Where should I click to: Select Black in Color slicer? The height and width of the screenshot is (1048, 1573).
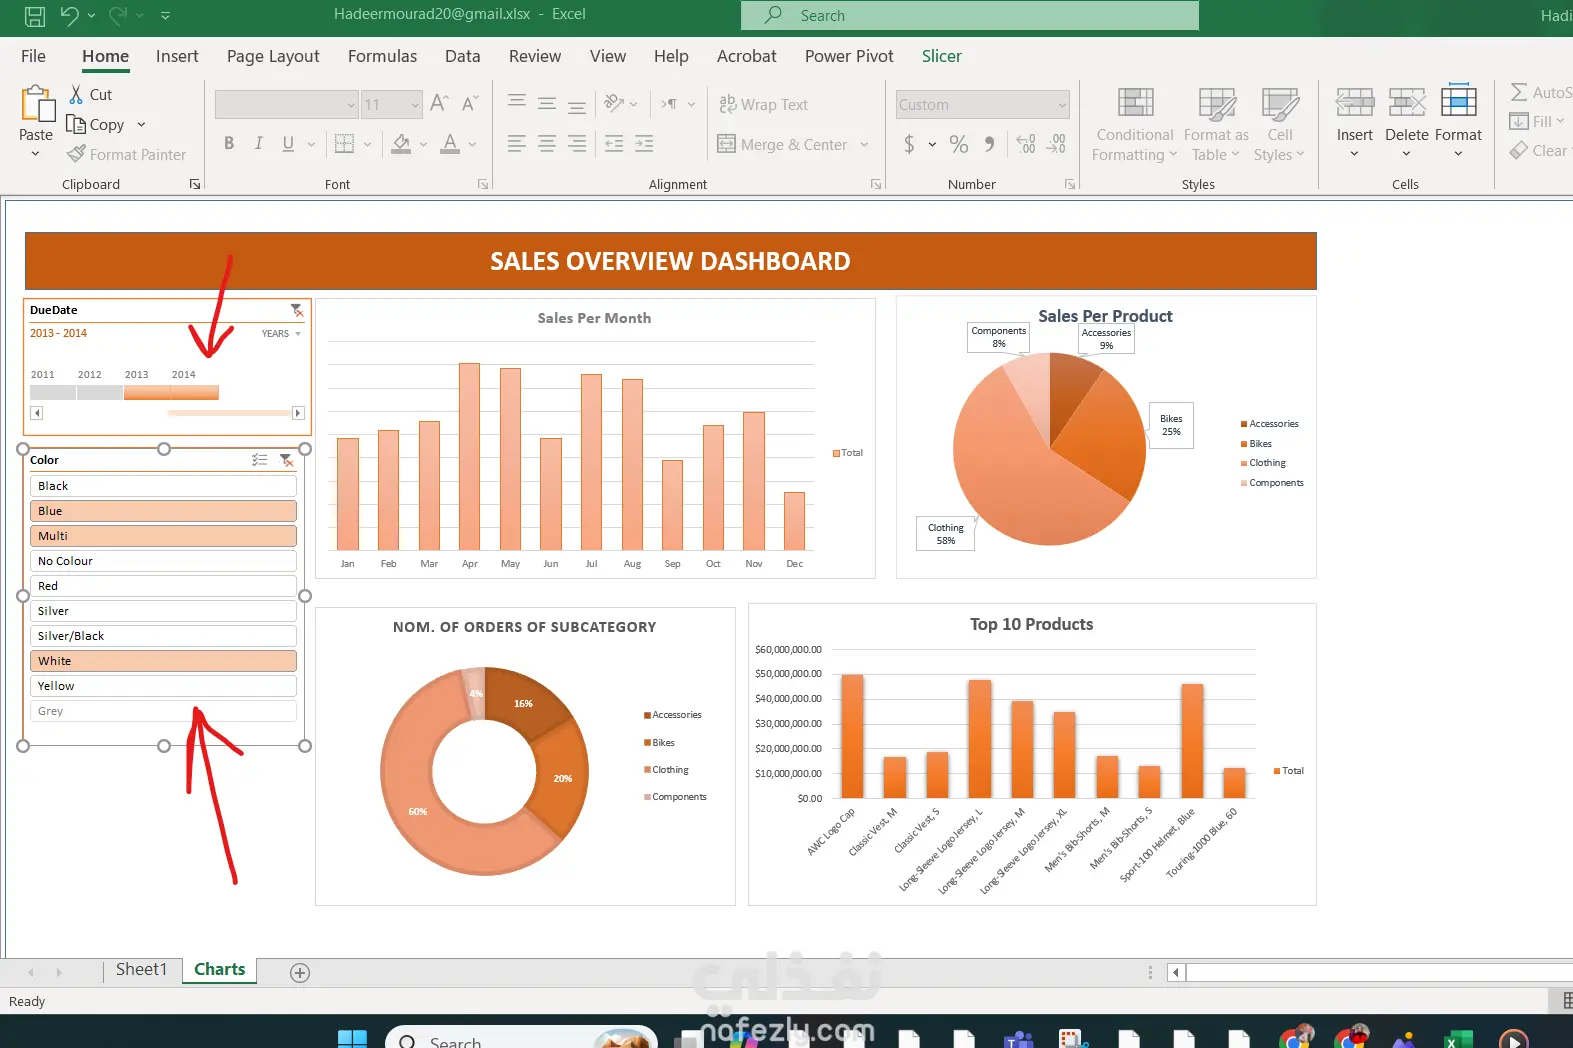[x=163, y=486]
